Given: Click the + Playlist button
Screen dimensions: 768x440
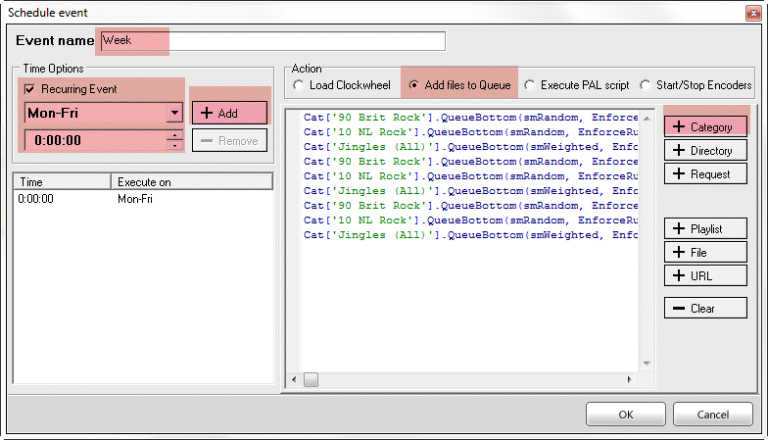Looking at the screenshot, I should pyautogui.click(x=705, y=229).
